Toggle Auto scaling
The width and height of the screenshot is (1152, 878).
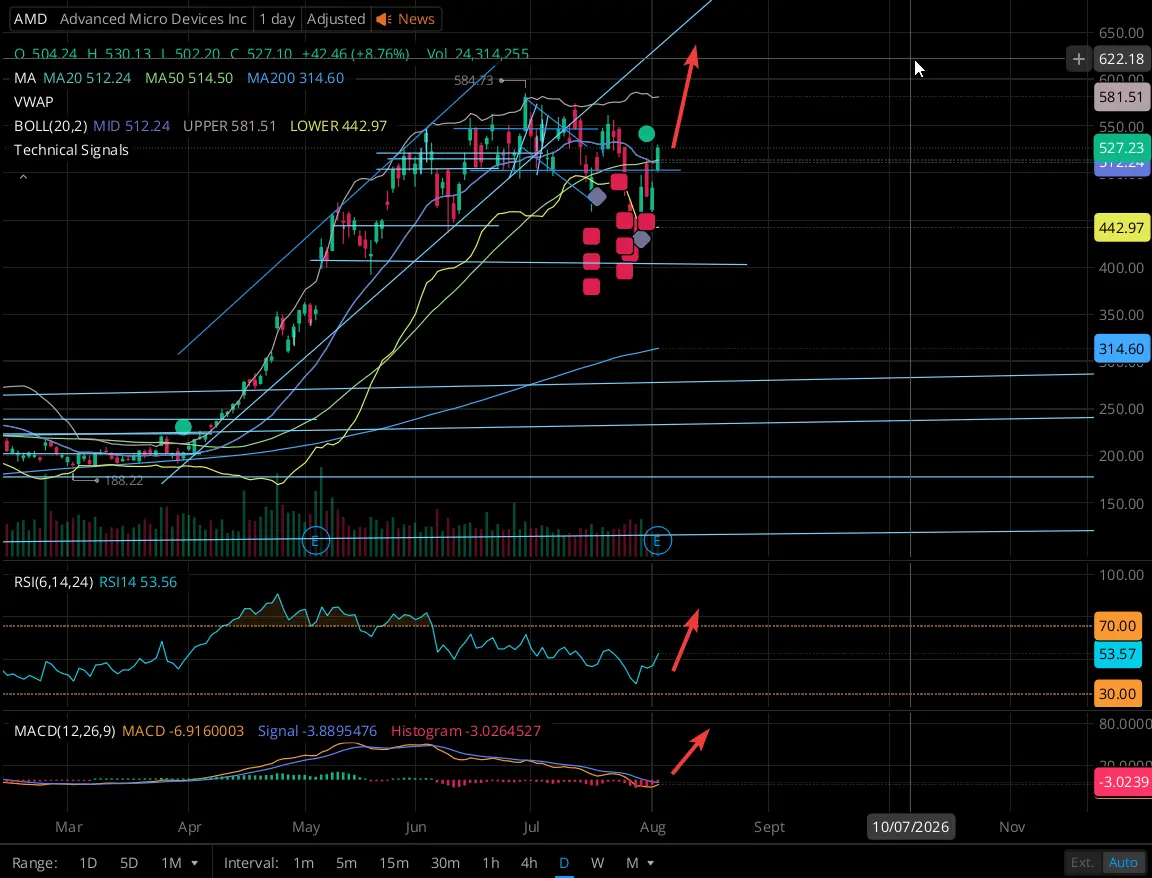point(1123,863)
